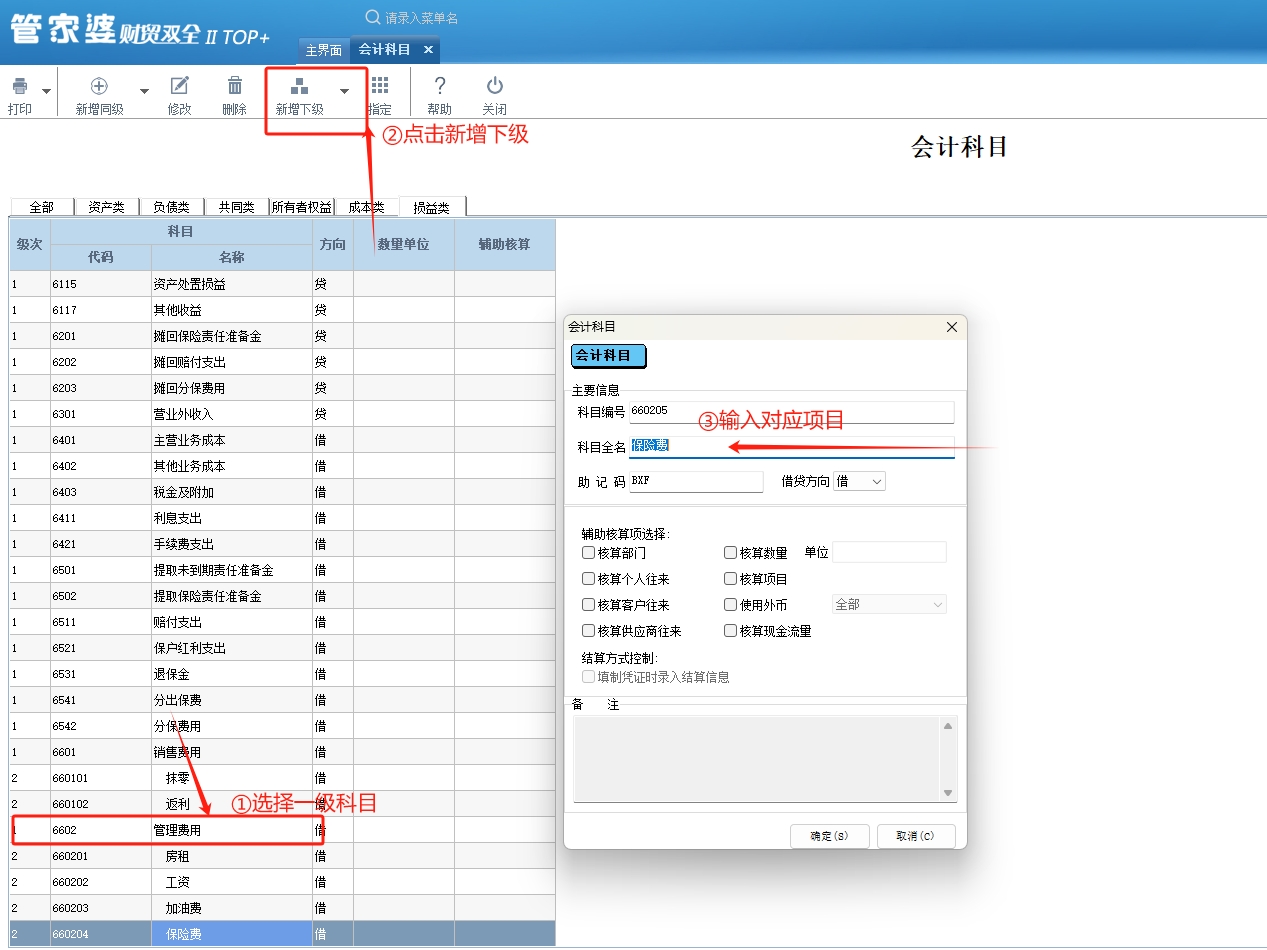This screenshot has width=1267, height=950.
Task: Toggle the 核算客户往来 checkbox
Action: point(588,605)
